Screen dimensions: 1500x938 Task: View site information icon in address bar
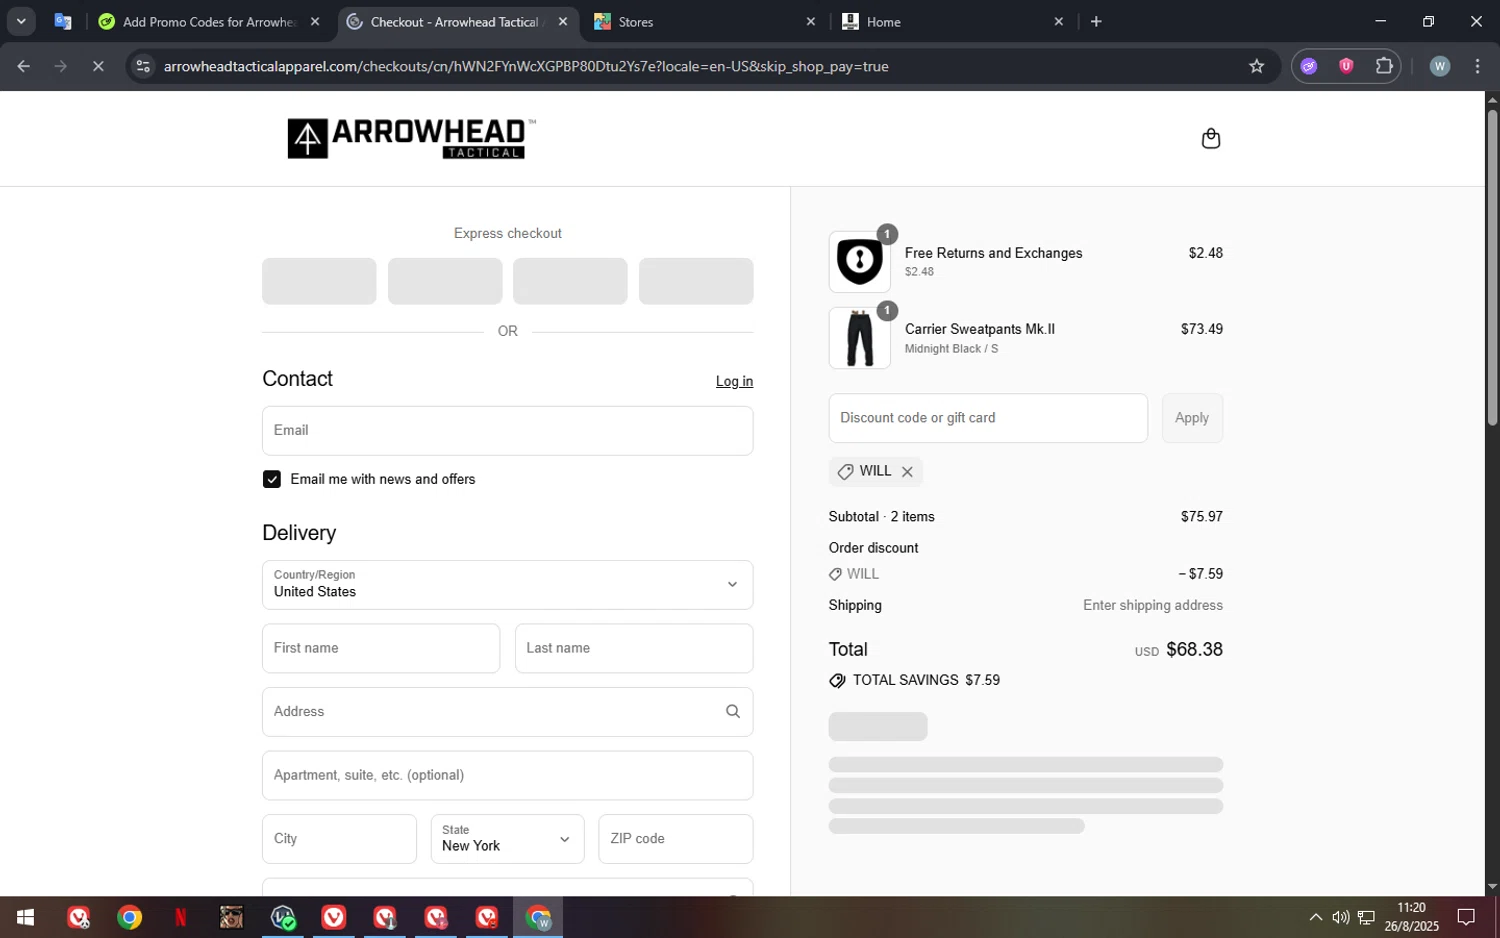(x=143, y=66)
